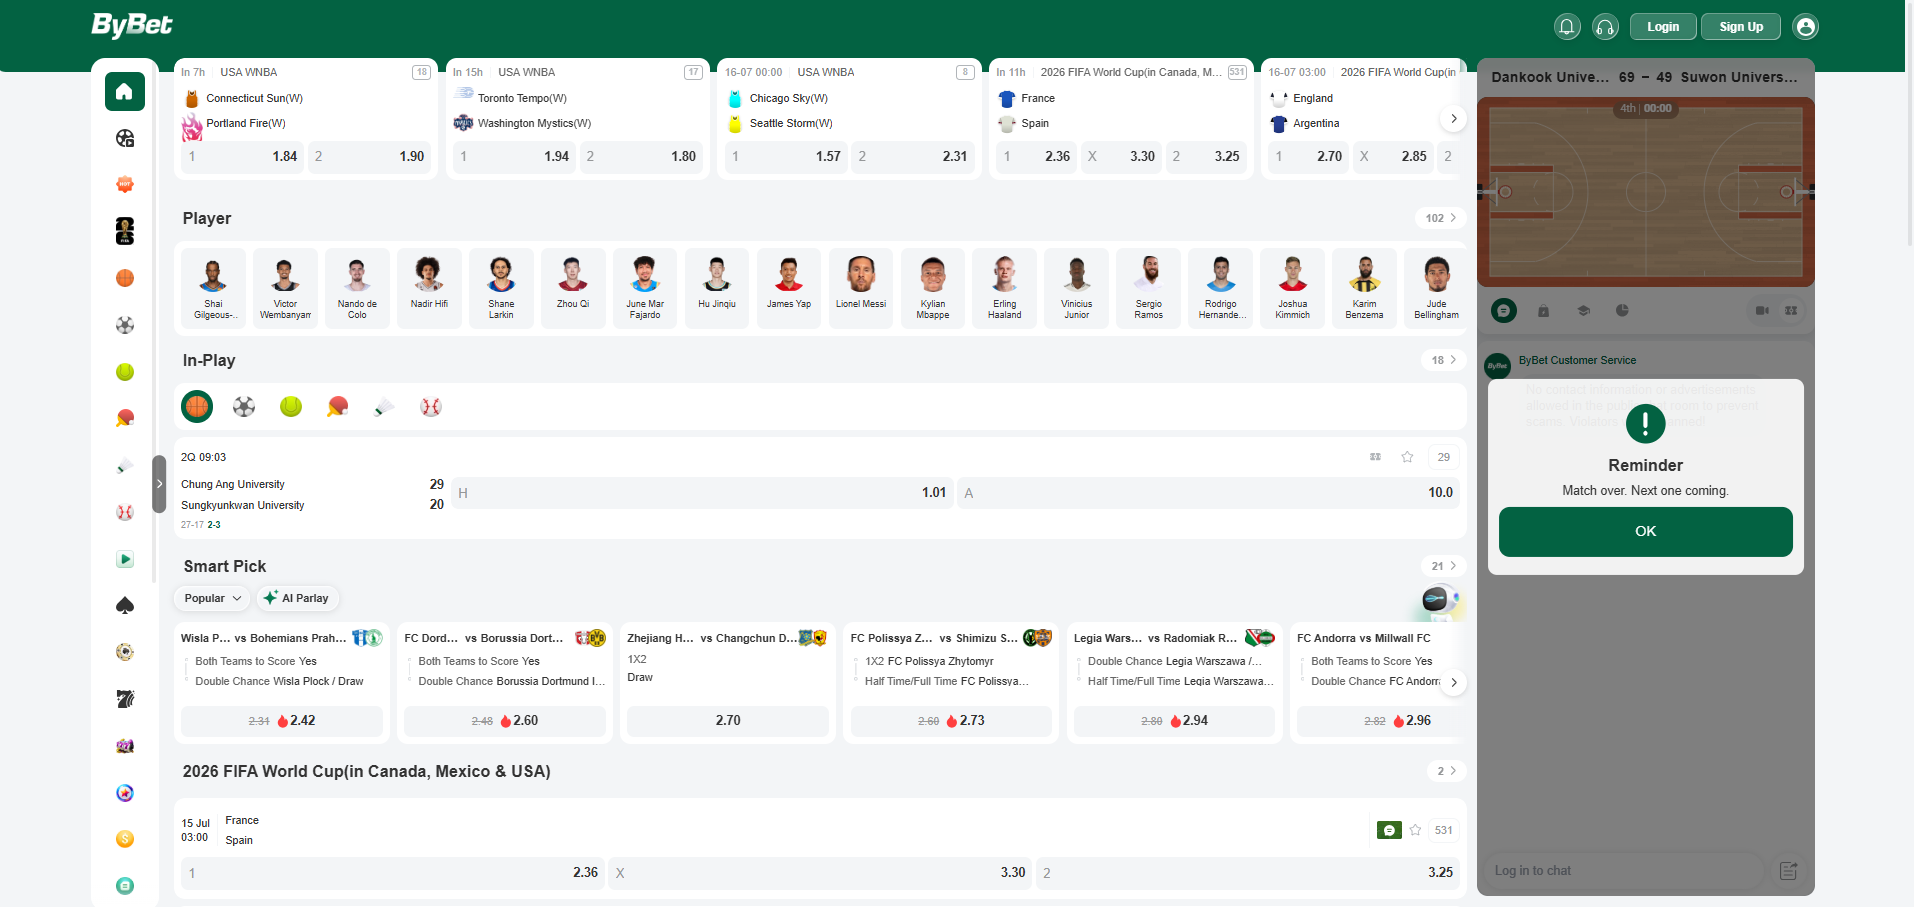Open the spade casino icon in the sidebar
Viewport: 1914px width, 907px height.
click(x=125, y=605)
